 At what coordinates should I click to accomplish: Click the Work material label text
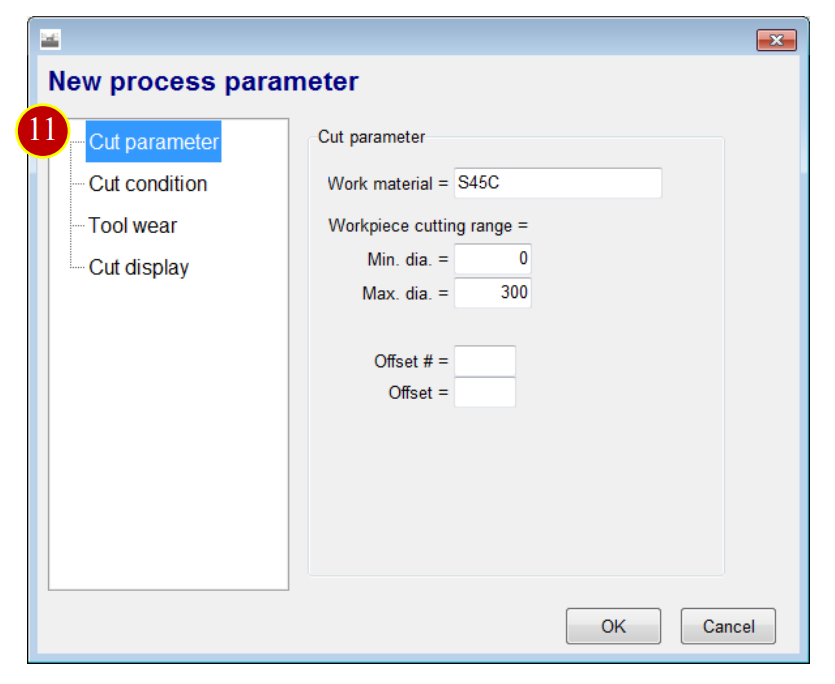pyautogui.click(x=380, y=184)
